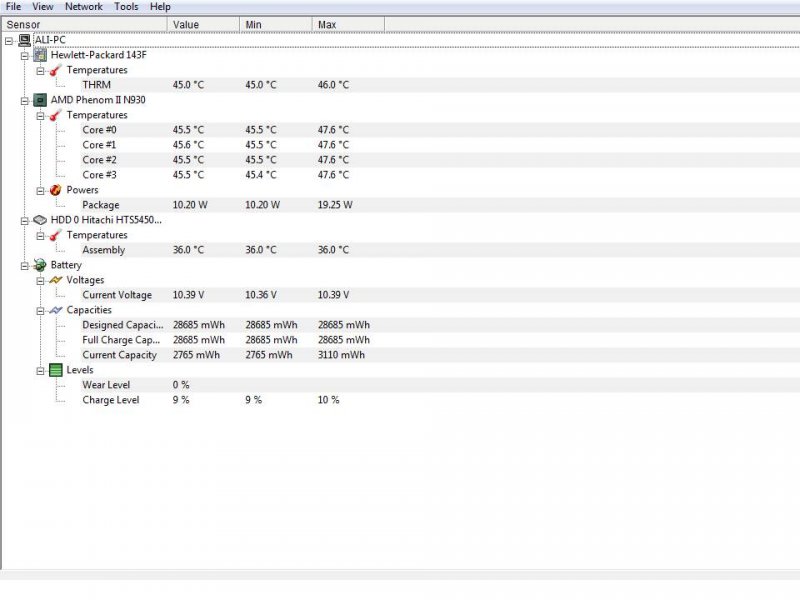Screen dimensions: 800x600
Task: Select the Package power row
Action: (x=440, y=205)
